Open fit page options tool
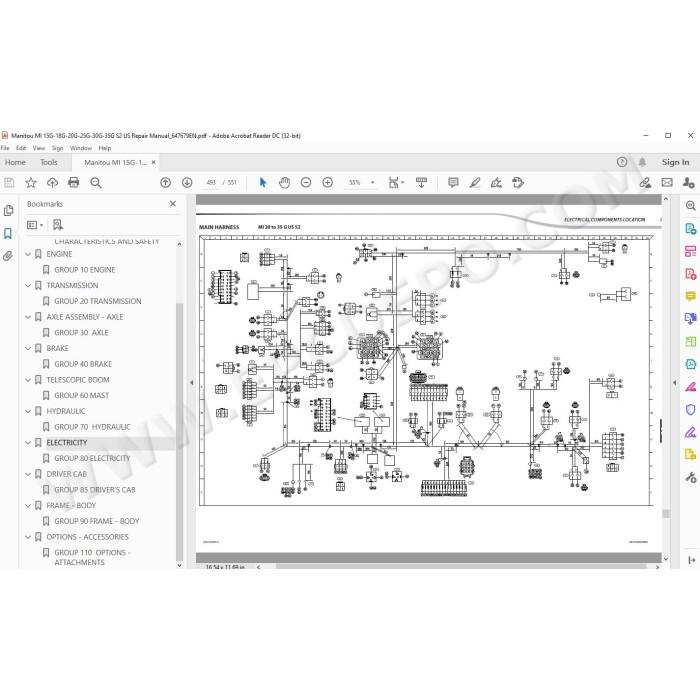 click(x=396, y=183)
